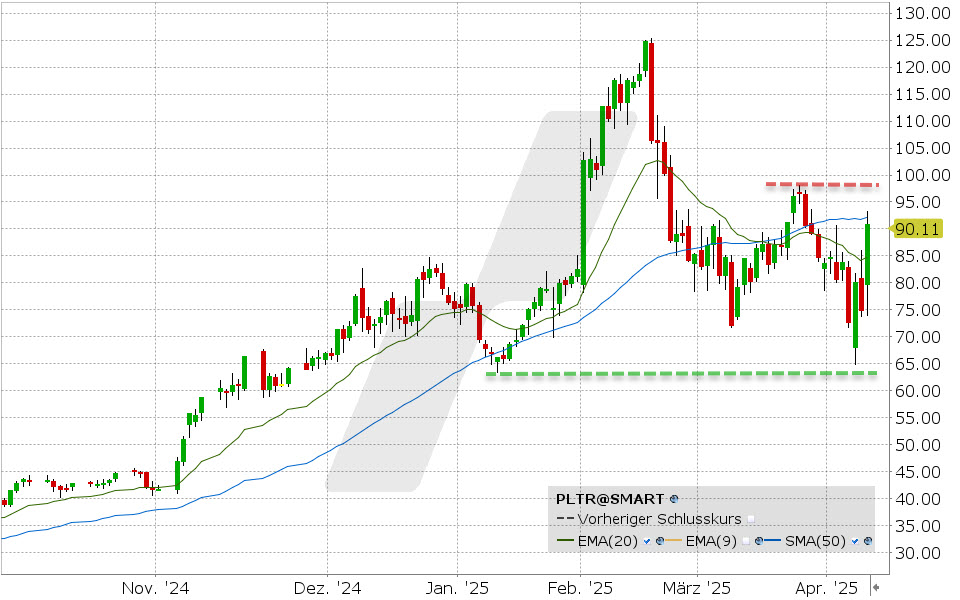Click the red dashed resistance line
The image size is (960, 600).
click(822, 184)
